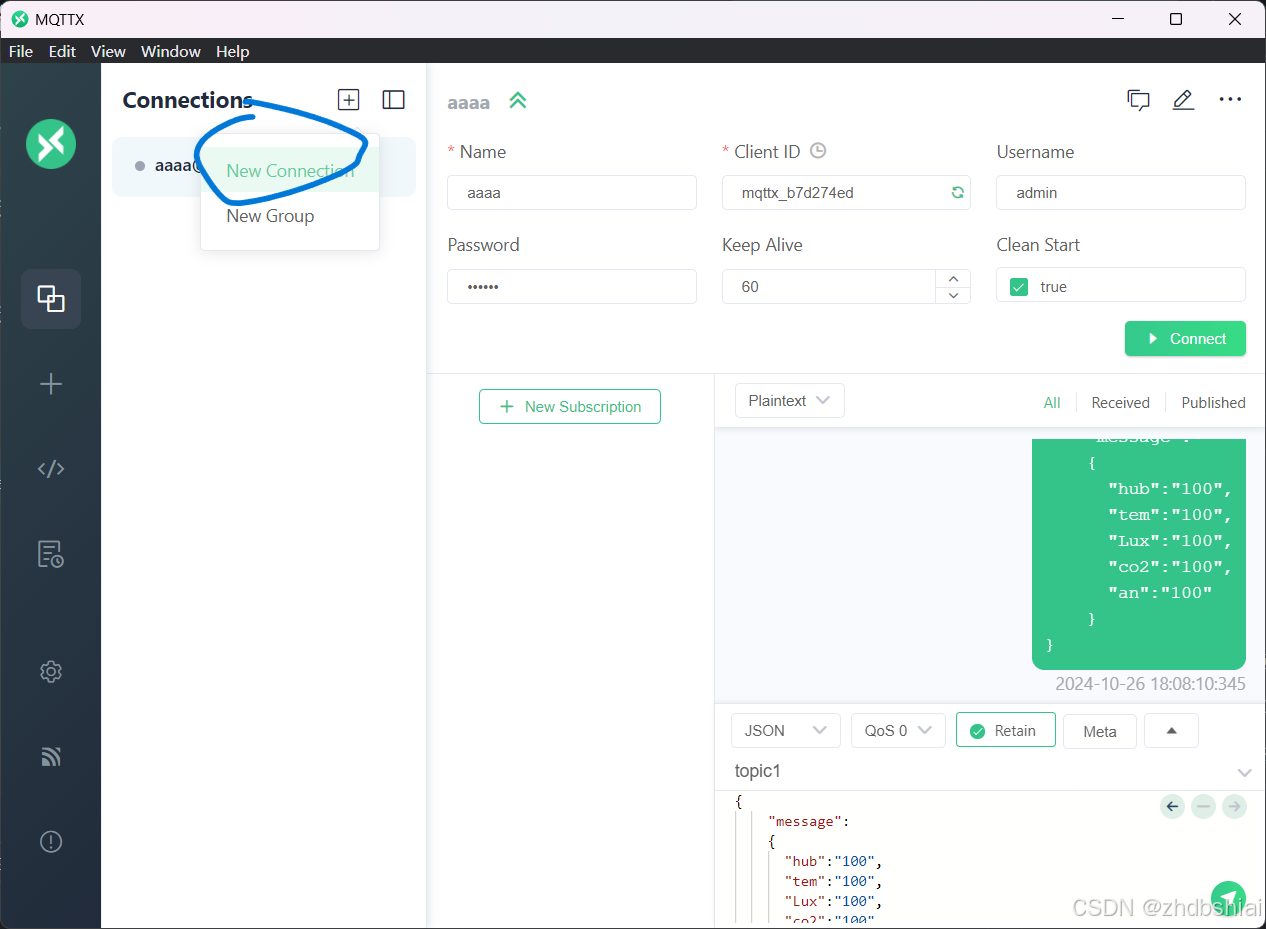Toggle the Clean Start true checkbox
The width and height of the screenshot is (1266, 929).
tap(1019, 287)
